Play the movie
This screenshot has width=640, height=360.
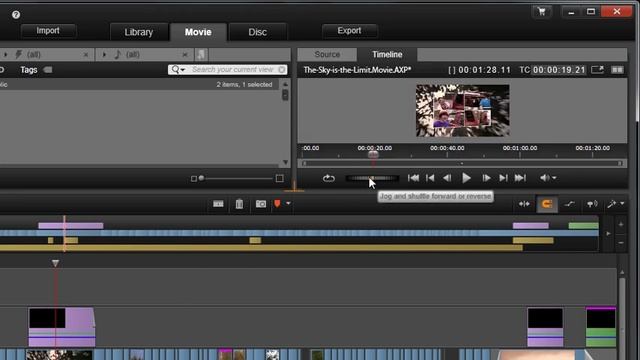466,178
